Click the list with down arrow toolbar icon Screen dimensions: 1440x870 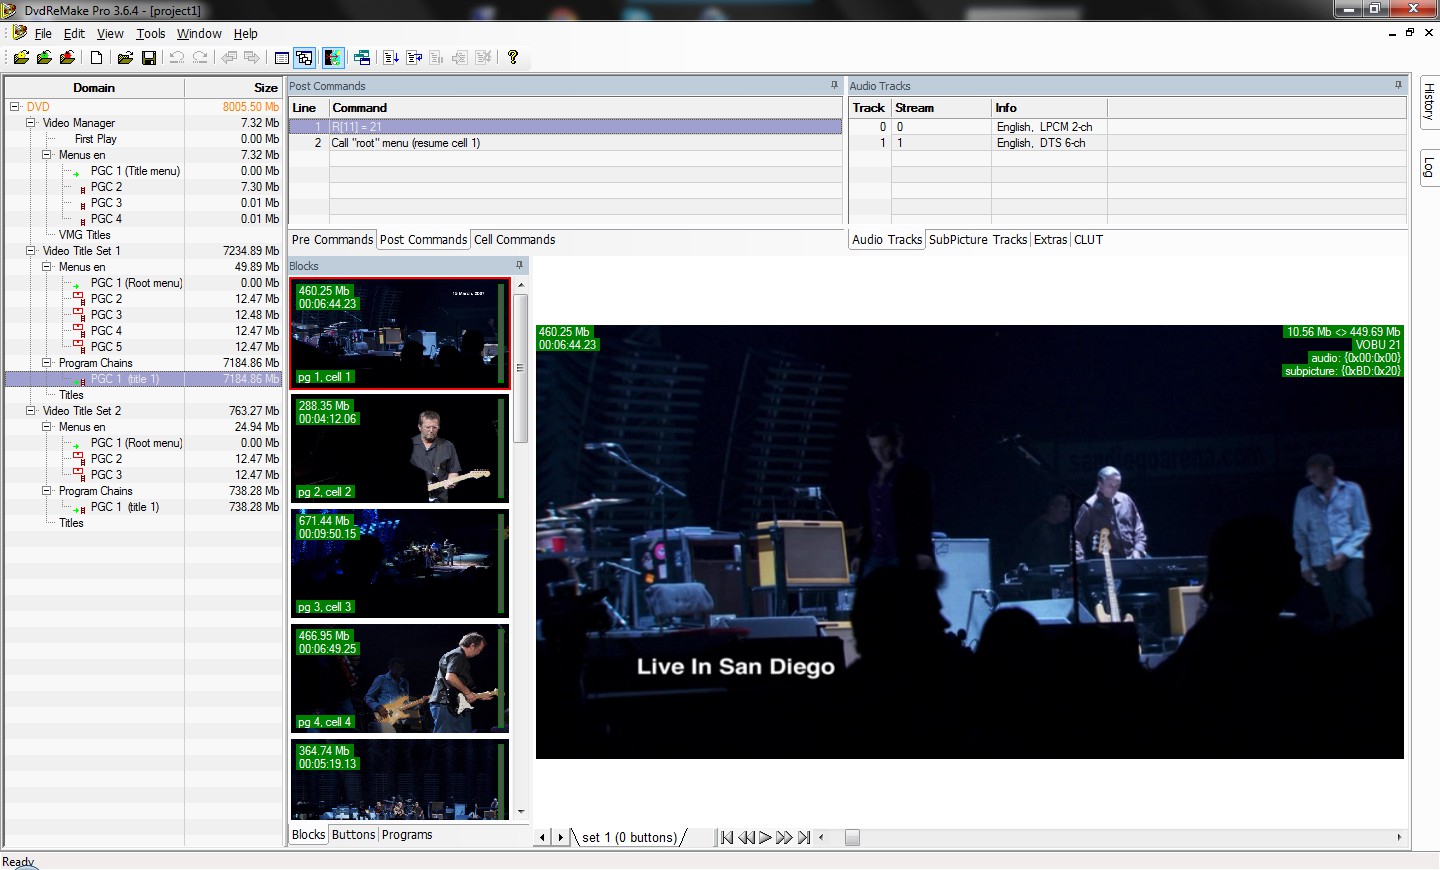click(x=391, y=58)
